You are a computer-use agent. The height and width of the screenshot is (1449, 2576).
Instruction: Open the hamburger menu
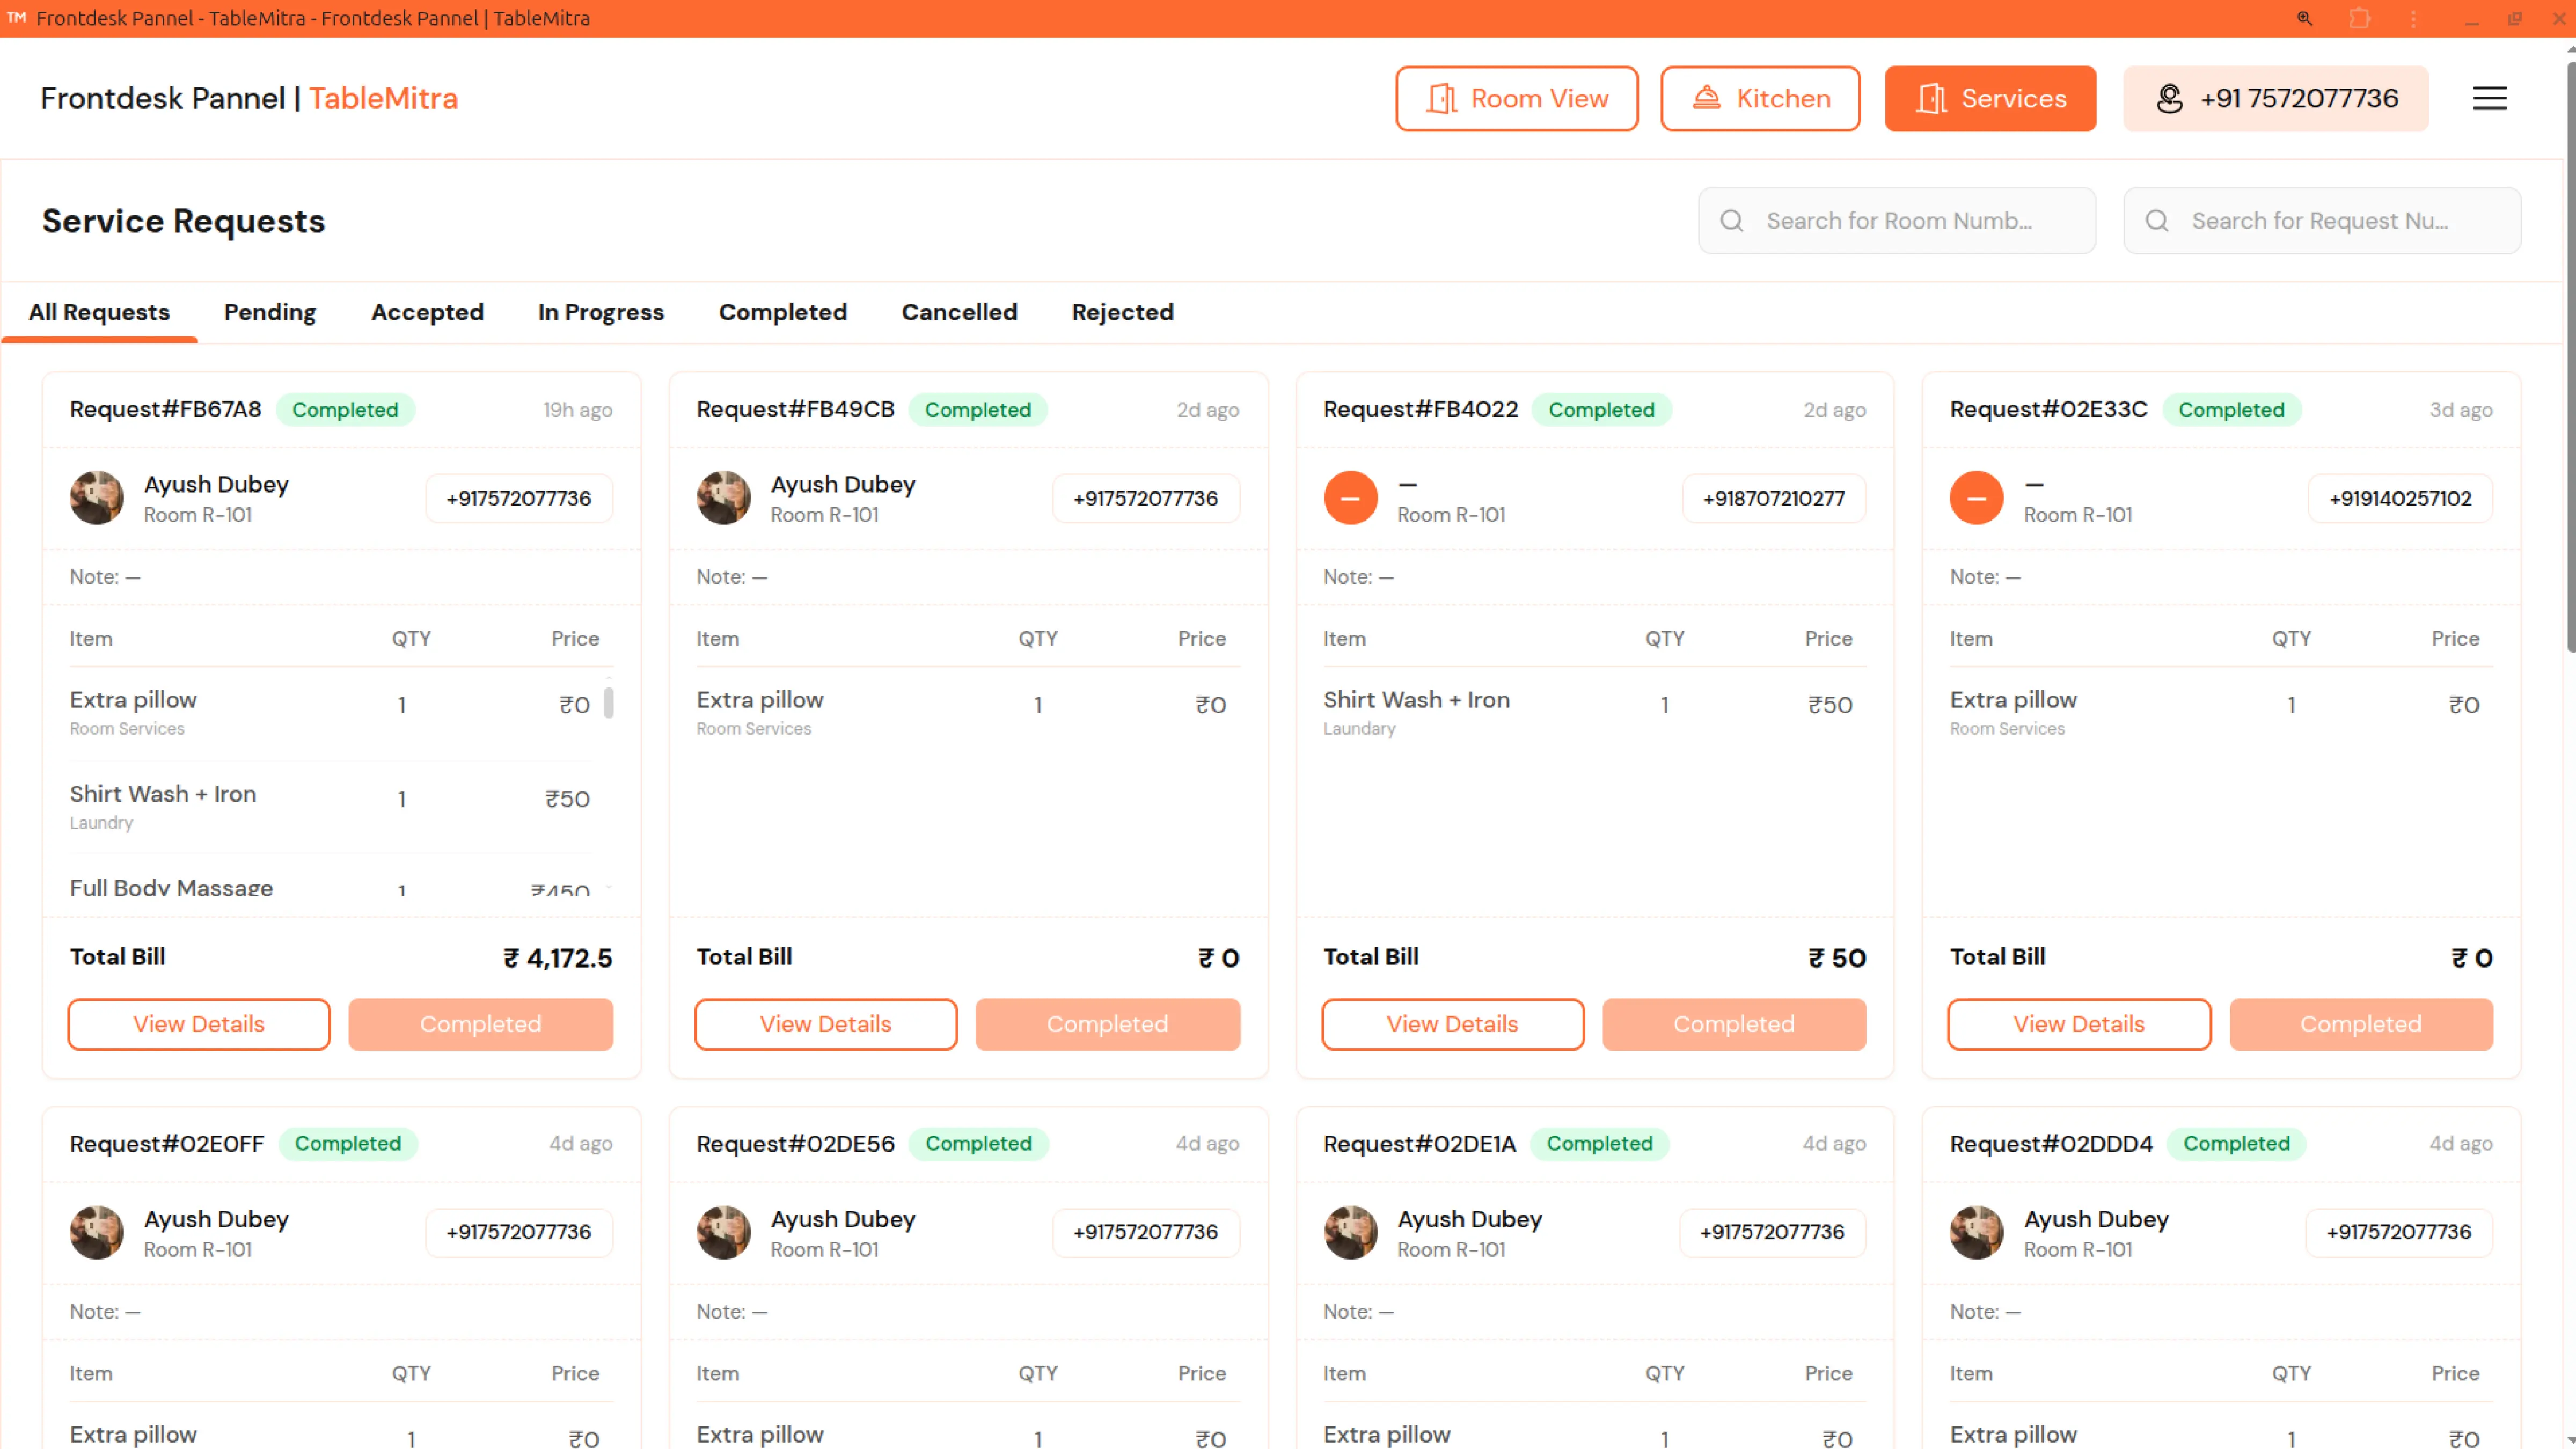[x=2490, y=98]
